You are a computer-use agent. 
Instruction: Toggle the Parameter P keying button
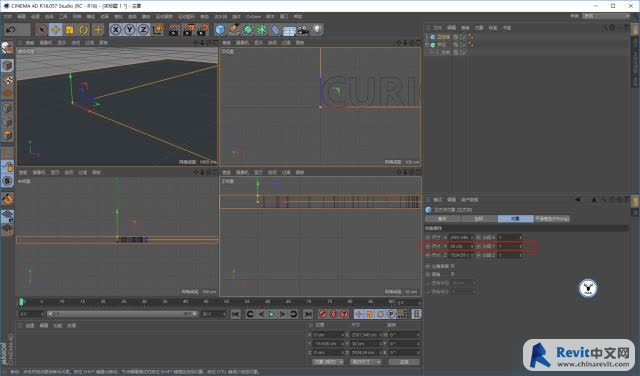pos(391,314)
